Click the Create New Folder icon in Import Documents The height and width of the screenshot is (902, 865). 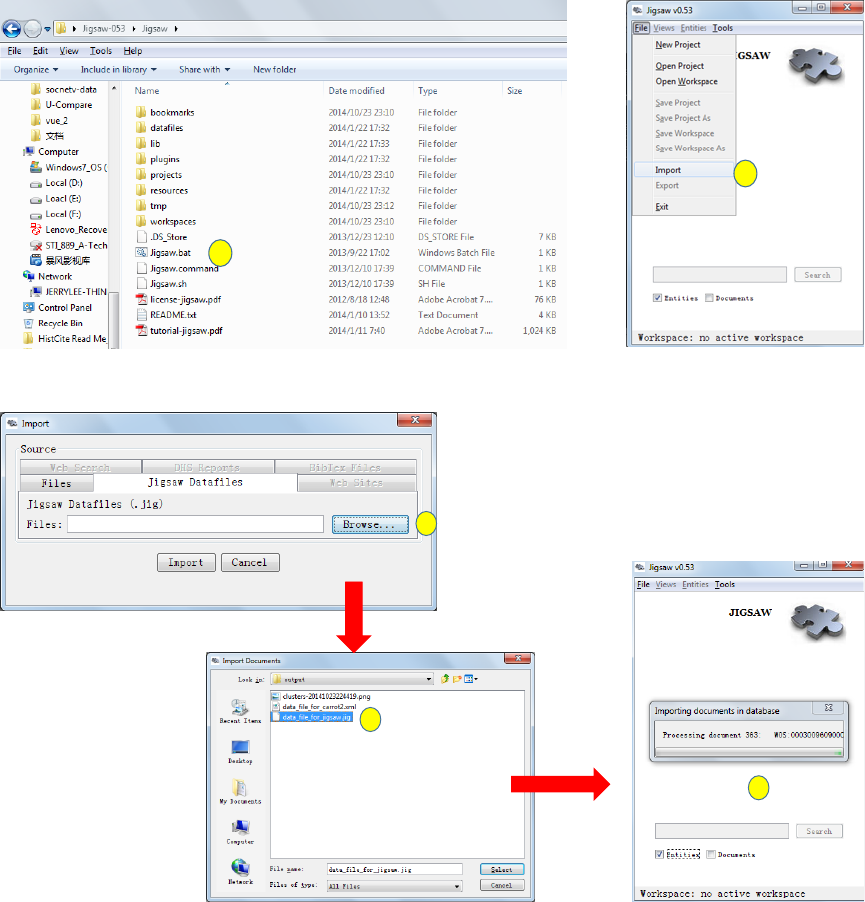pyautogui.click(x=457, y=679)
